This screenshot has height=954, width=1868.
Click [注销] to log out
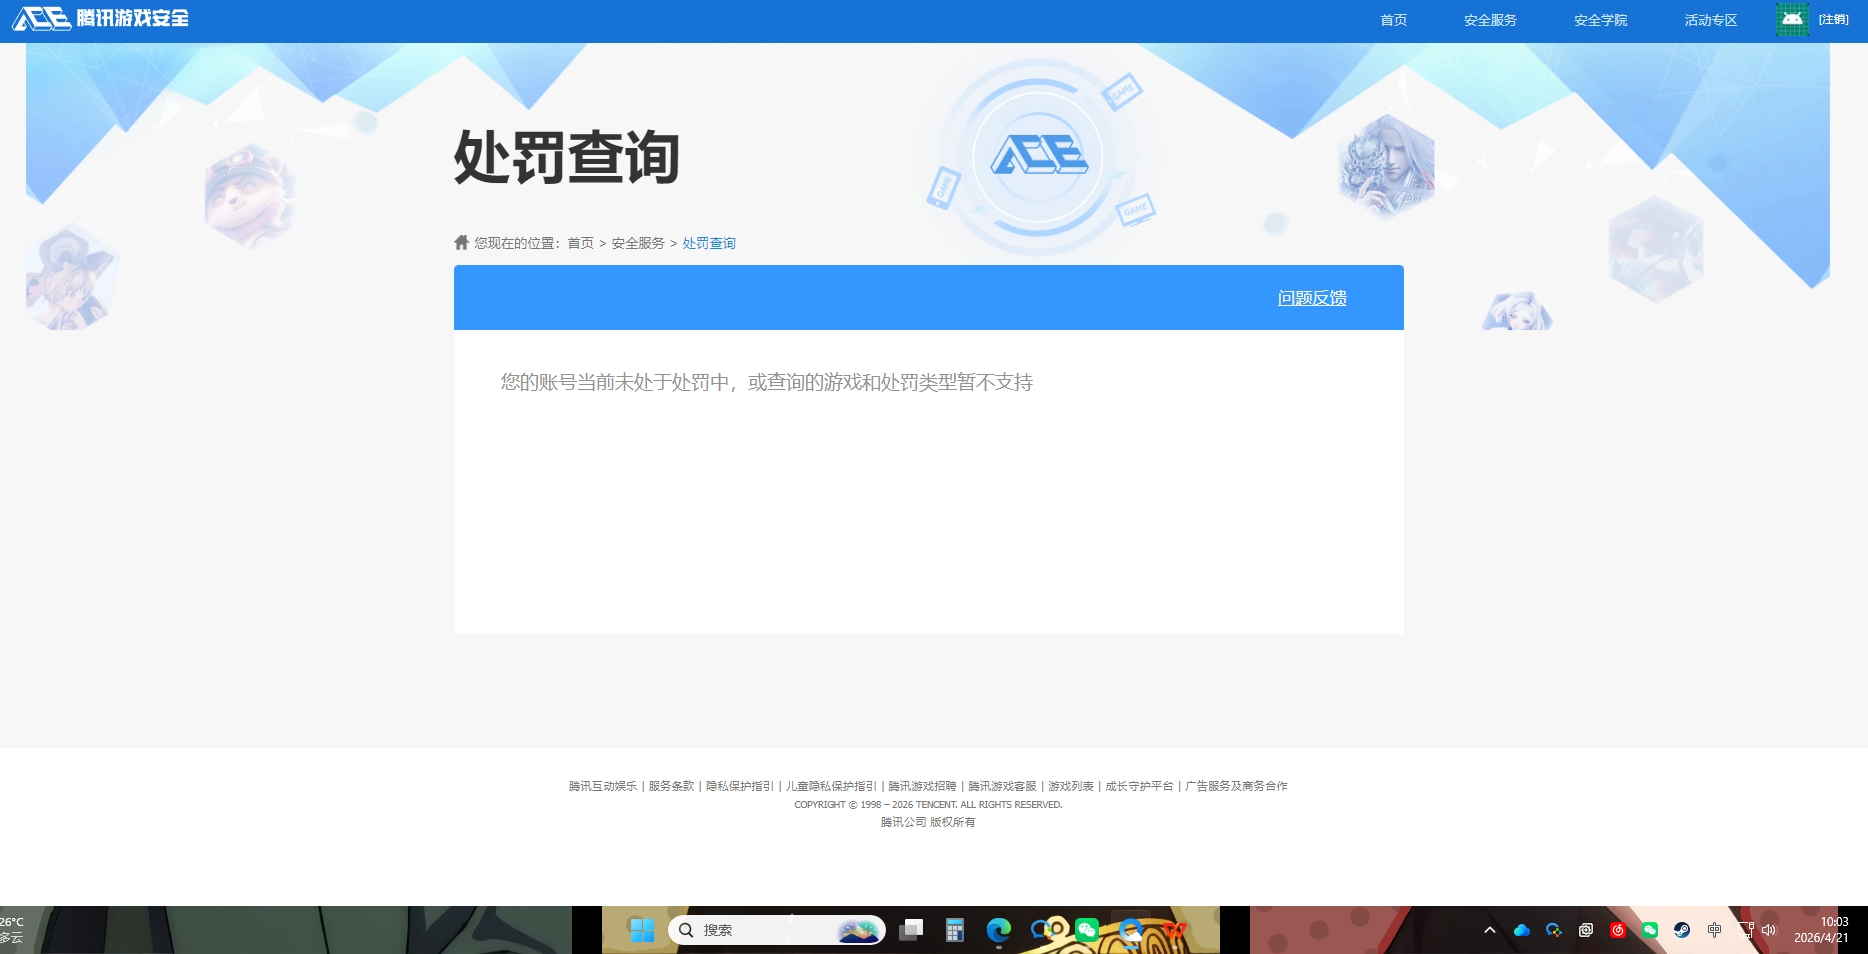[x=1835, y=19]
